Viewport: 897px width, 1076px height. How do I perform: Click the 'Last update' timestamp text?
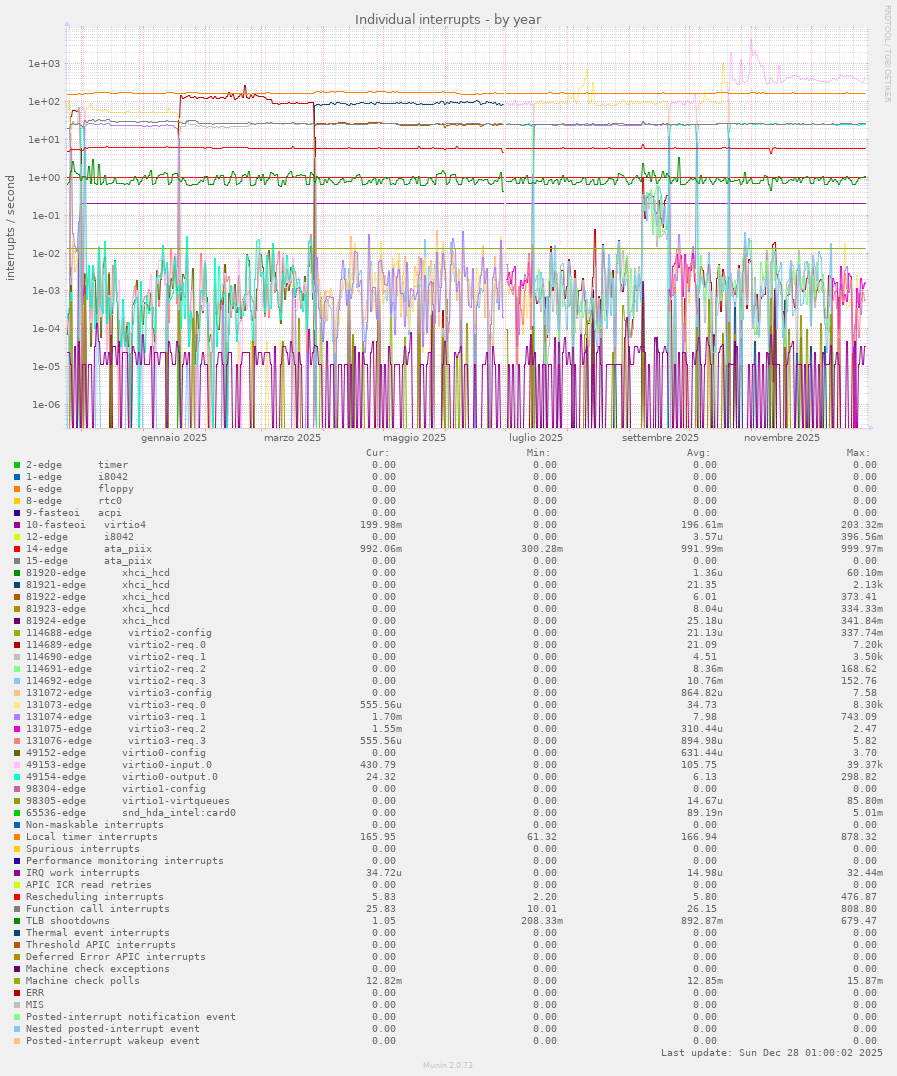(771, 1053)
